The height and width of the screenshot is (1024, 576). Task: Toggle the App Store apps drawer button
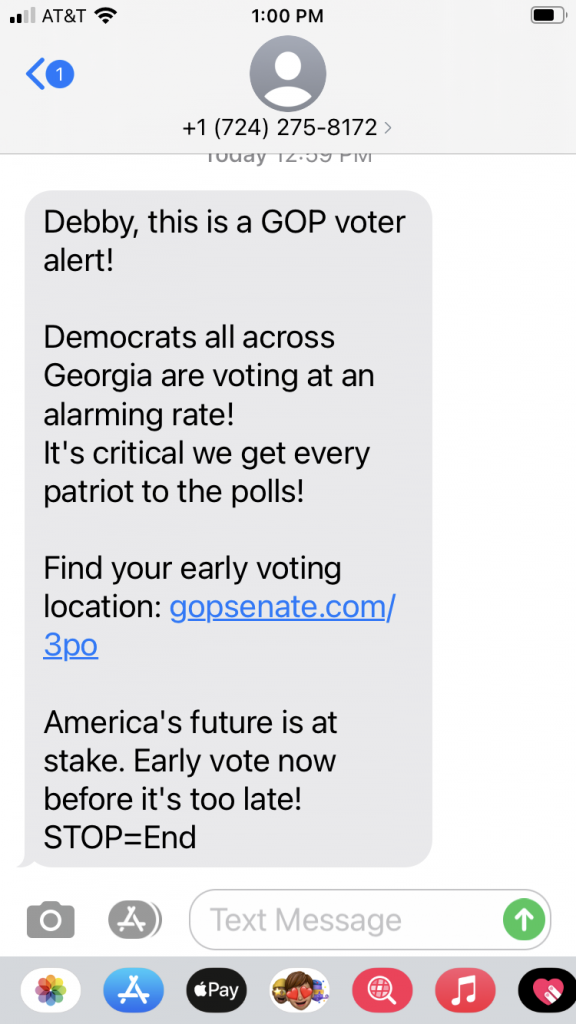[x=134, y=920]
